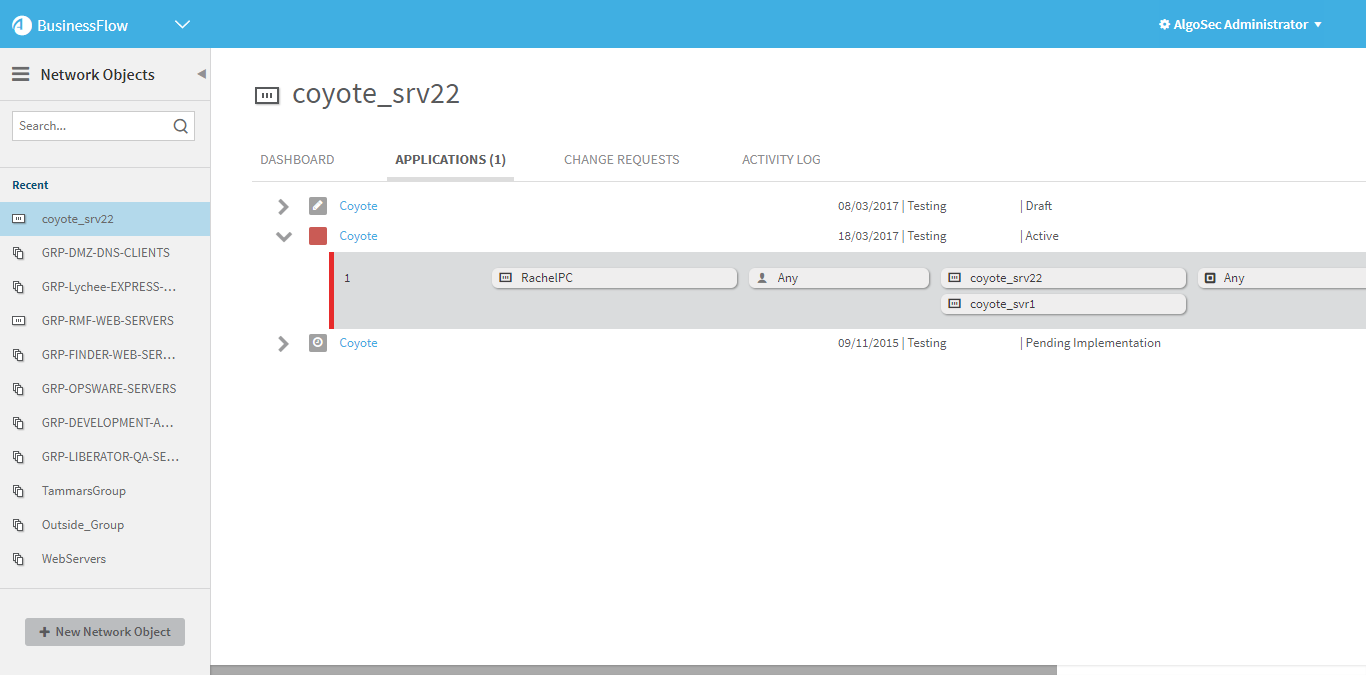Click the search magnifier icon in sidebar
The width and height of the screenshot is (1366, 675).
pyautogui.click(x=180, y=126)
